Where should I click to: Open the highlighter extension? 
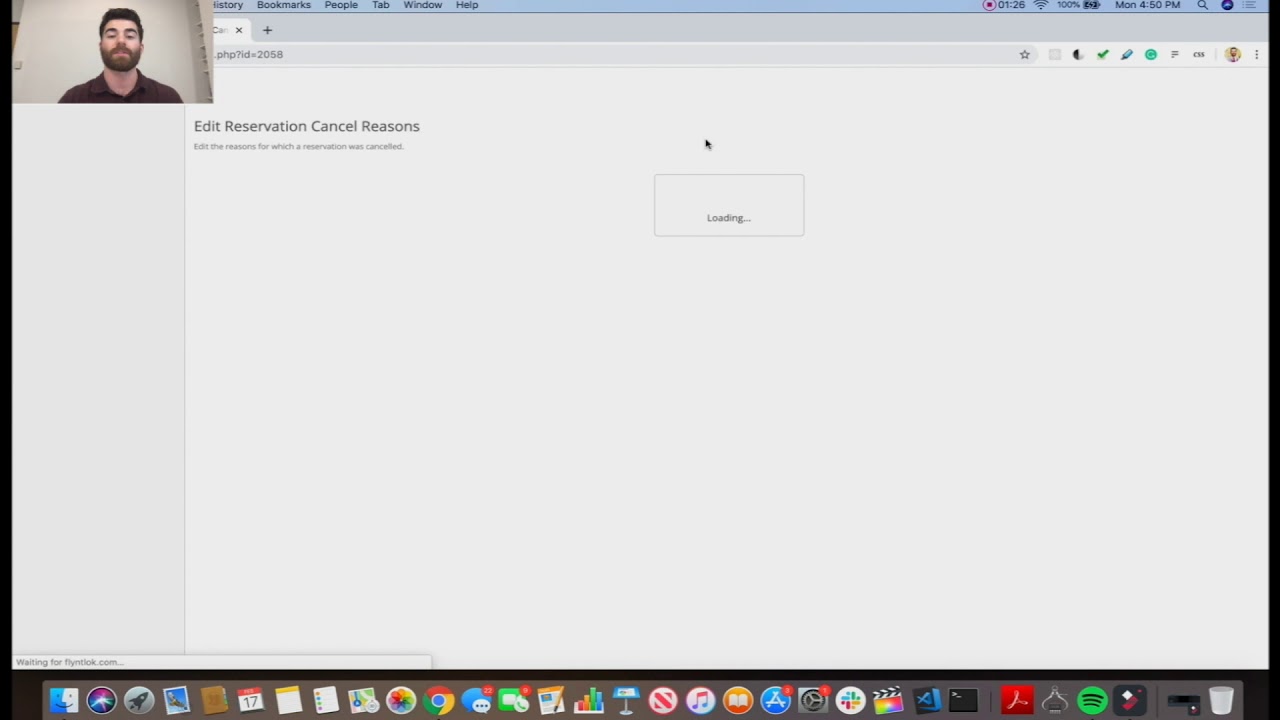coord(1127,55)
